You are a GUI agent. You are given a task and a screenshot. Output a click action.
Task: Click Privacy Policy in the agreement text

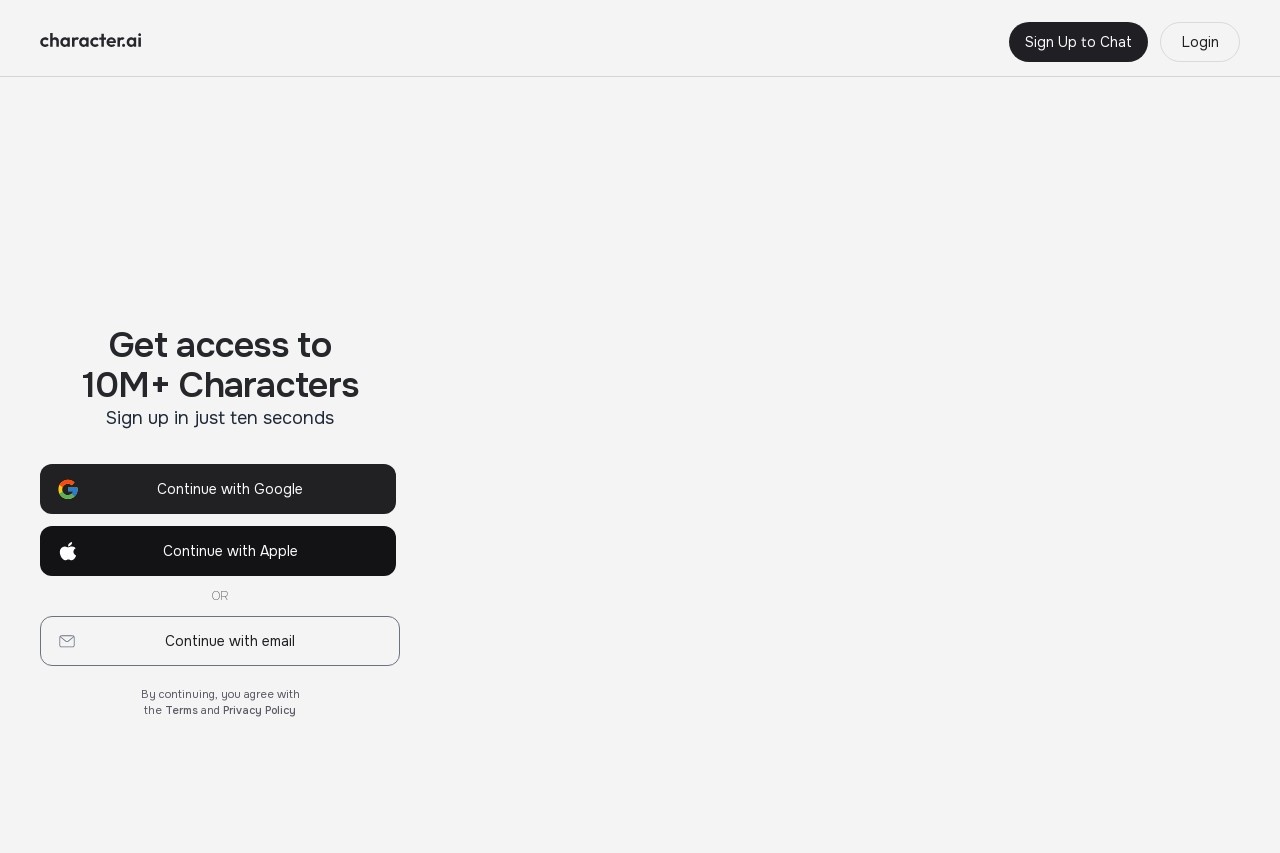point(259,710)
